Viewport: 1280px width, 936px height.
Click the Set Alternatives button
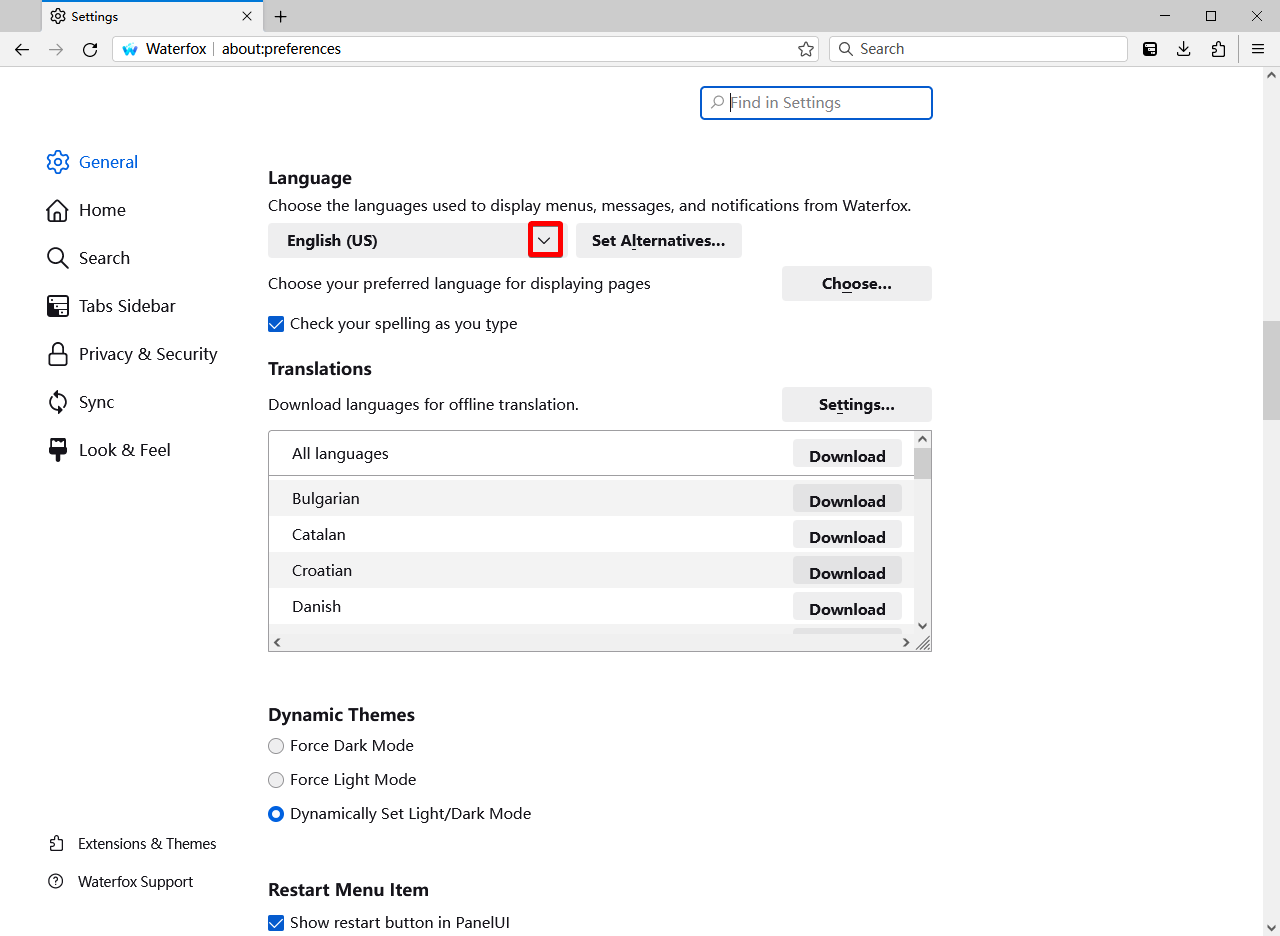point(658,240)
